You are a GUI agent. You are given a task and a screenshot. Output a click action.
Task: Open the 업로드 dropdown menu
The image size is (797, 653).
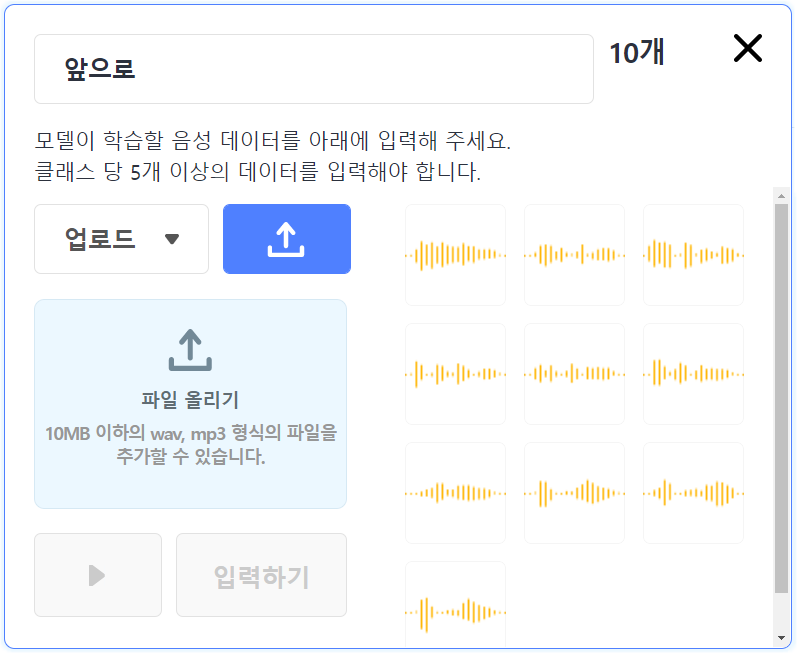click(121, 239)
